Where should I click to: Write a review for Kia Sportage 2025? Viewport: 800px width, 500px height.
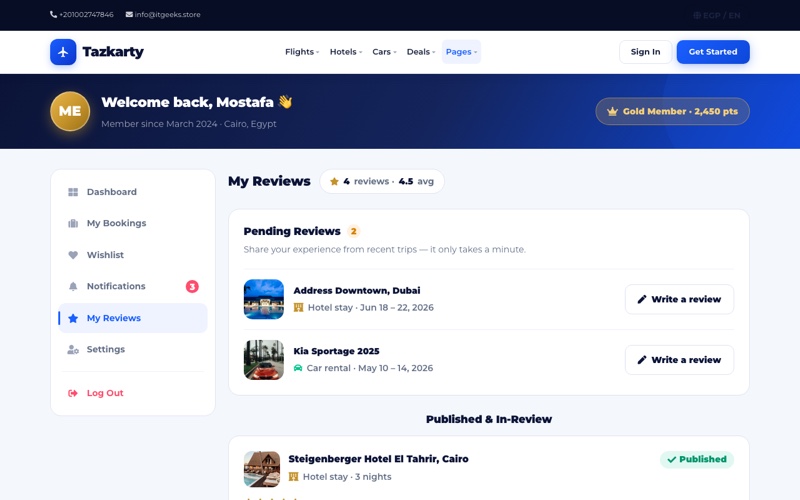pyautogui.click(x=679, y=360)
